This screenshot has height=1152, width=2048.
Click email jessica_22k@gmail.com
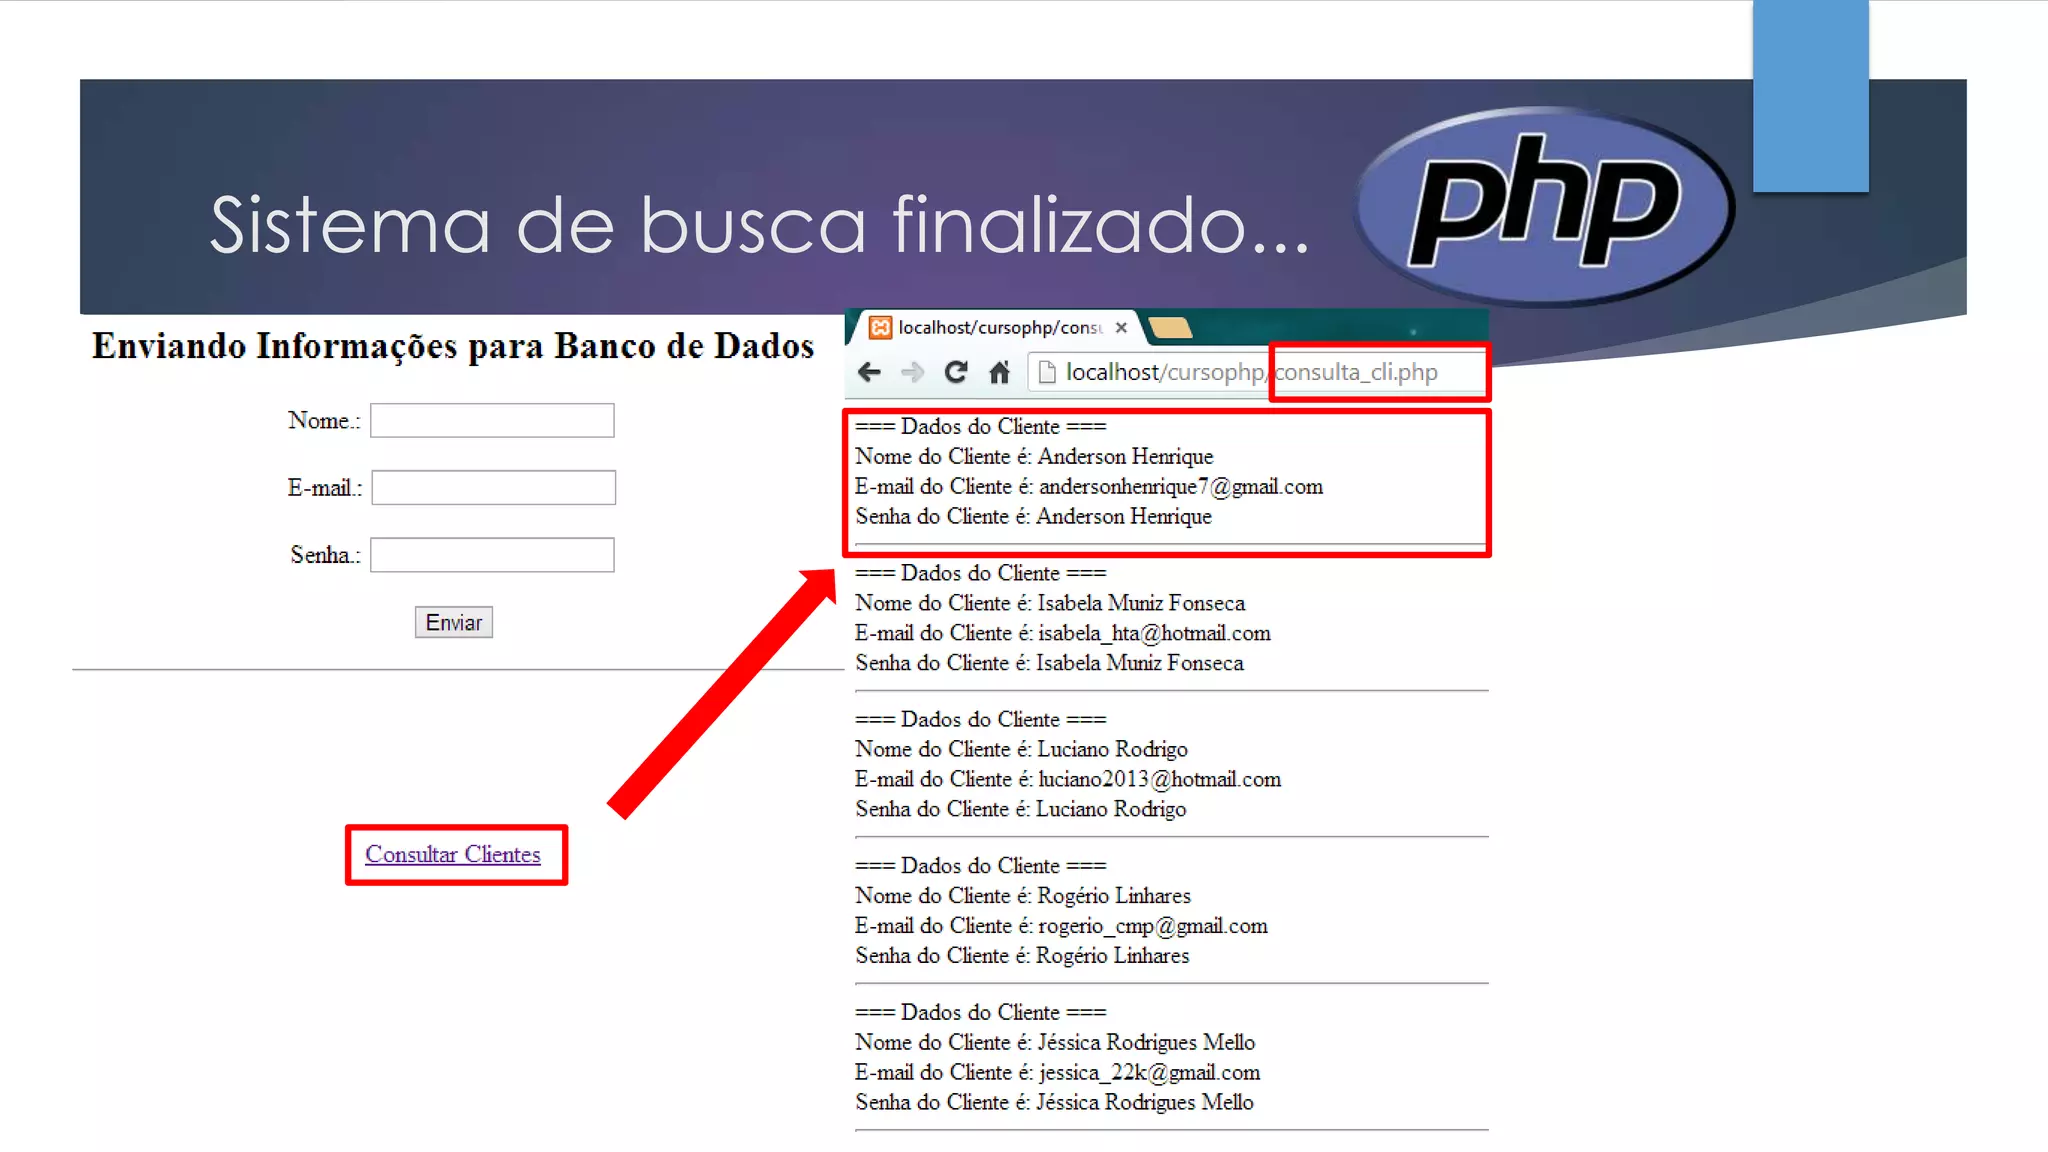(1149, 1072)
